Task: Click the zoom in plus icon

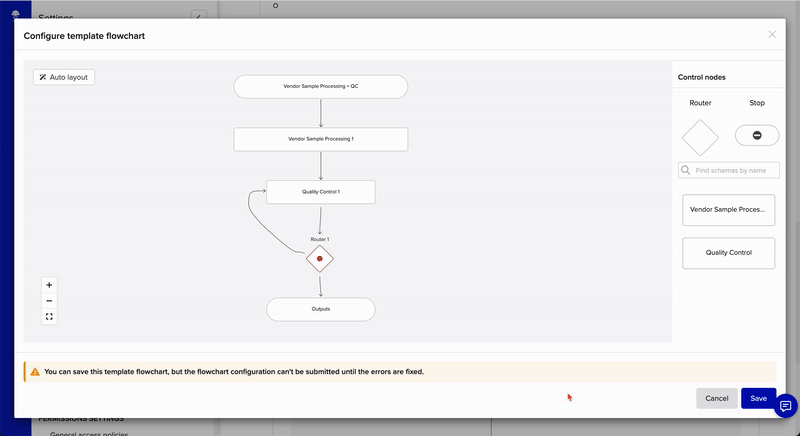Action: [x=49, y=285]
